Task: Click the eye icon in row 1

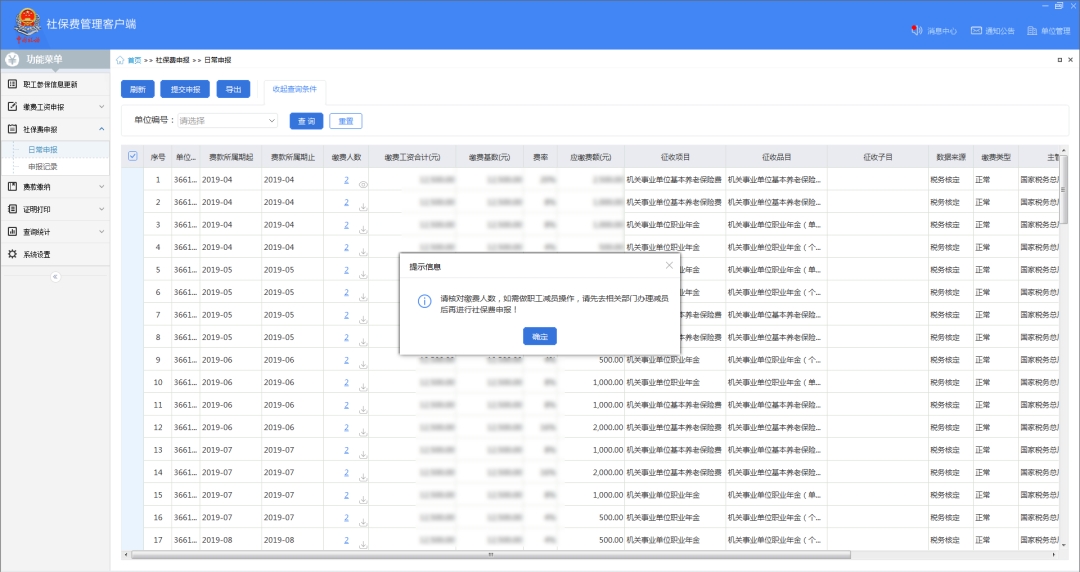Action: pyautogui.click(x=363, y=185)
